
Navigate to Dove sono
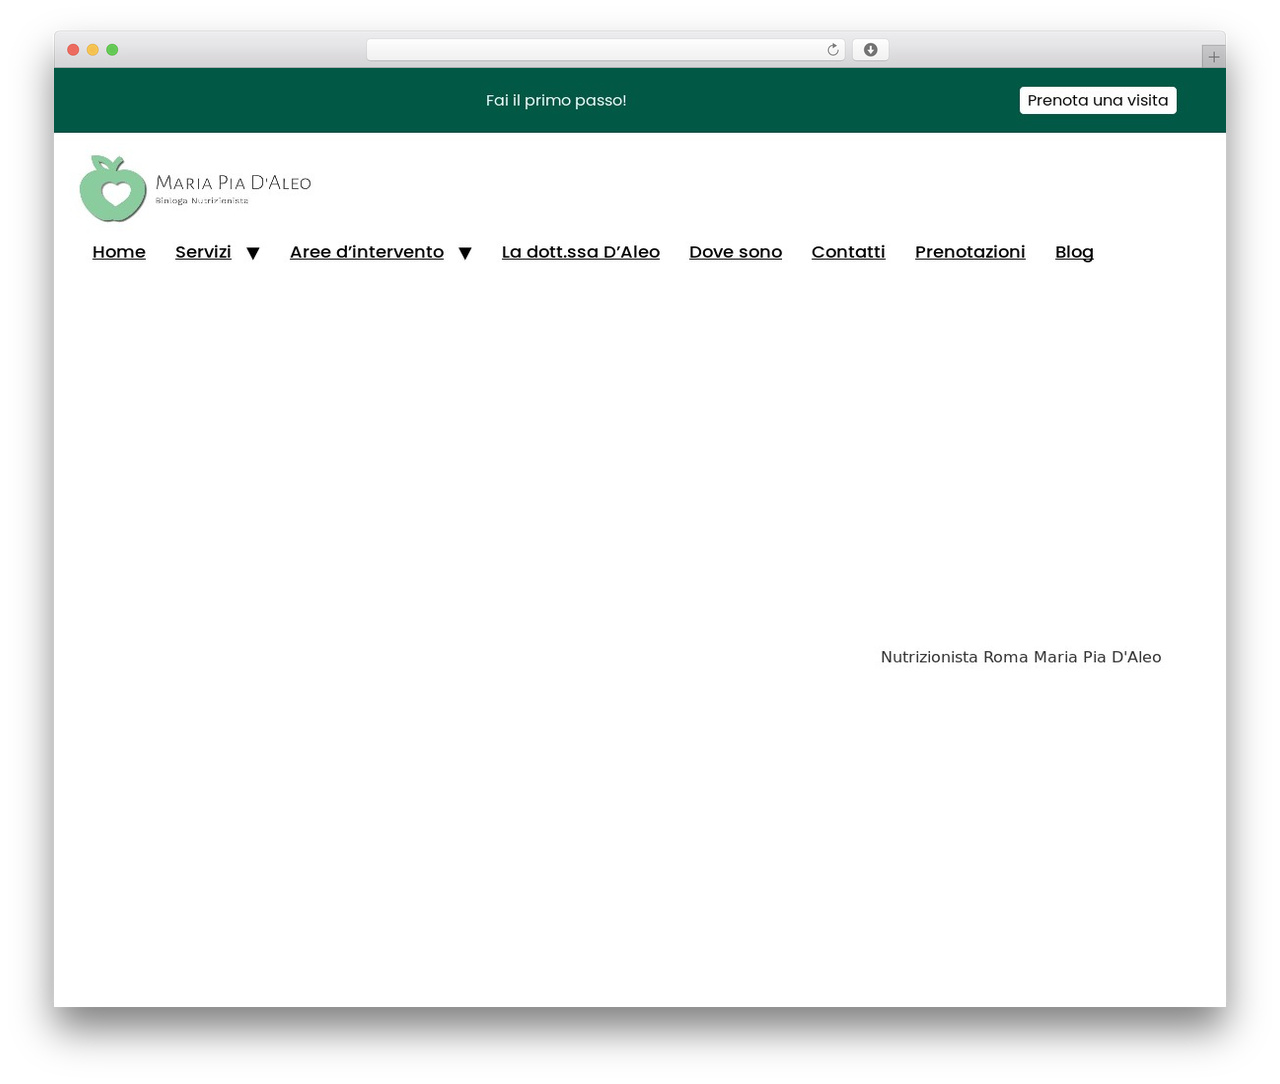click(x=736, y=252)
